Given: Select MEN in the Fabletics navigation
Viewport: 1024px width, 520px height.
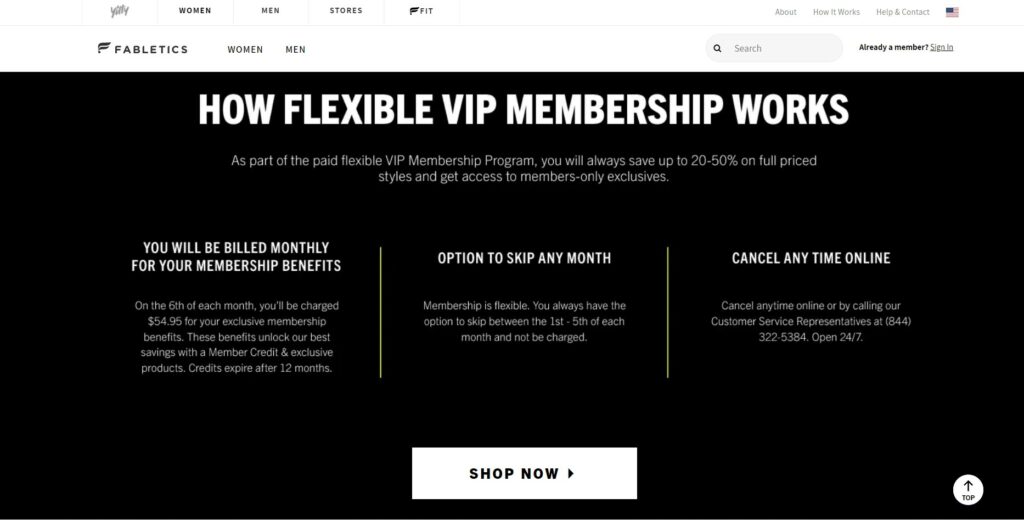Looking at the screenshot, I should (x=295, y=50).
